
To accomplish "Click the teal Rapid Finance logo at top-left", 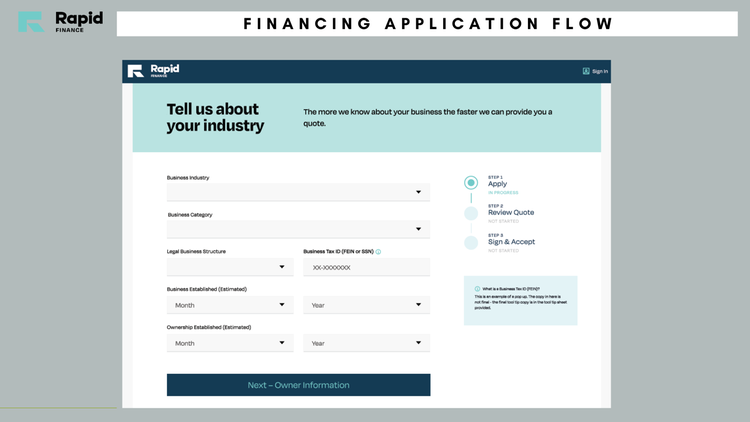I will [x=61, y=22].
